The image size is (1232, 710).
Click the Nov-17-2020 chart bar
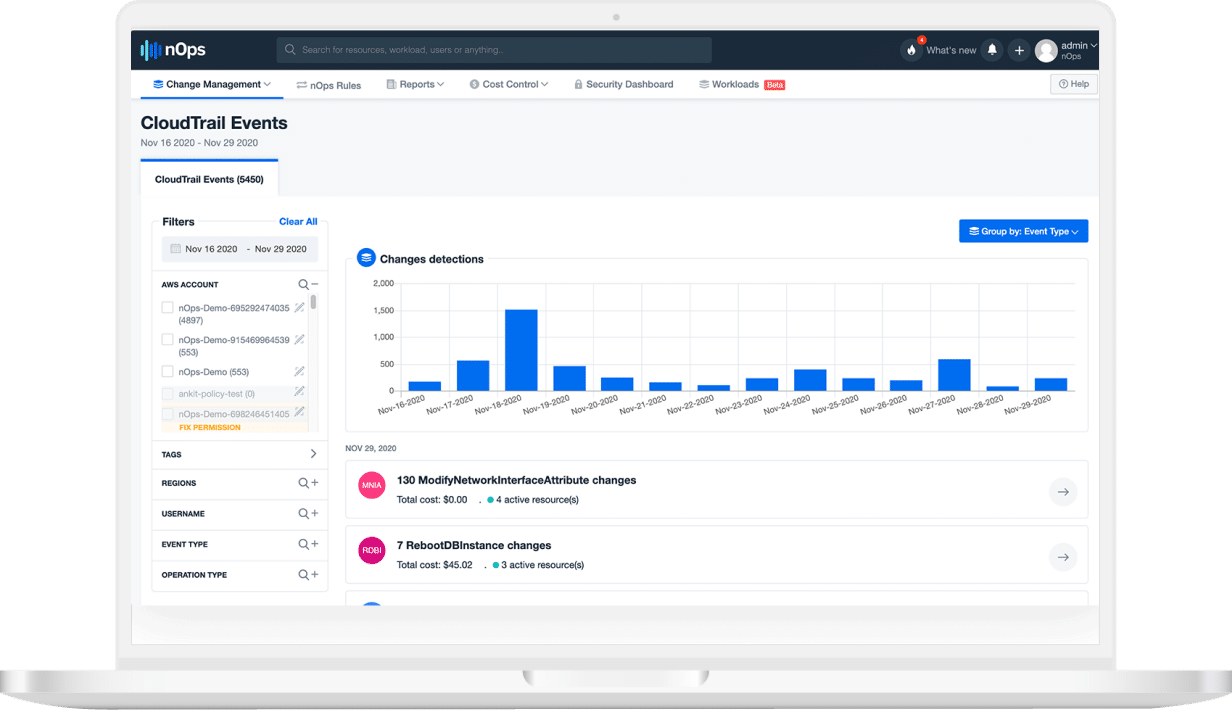(473, 375)
